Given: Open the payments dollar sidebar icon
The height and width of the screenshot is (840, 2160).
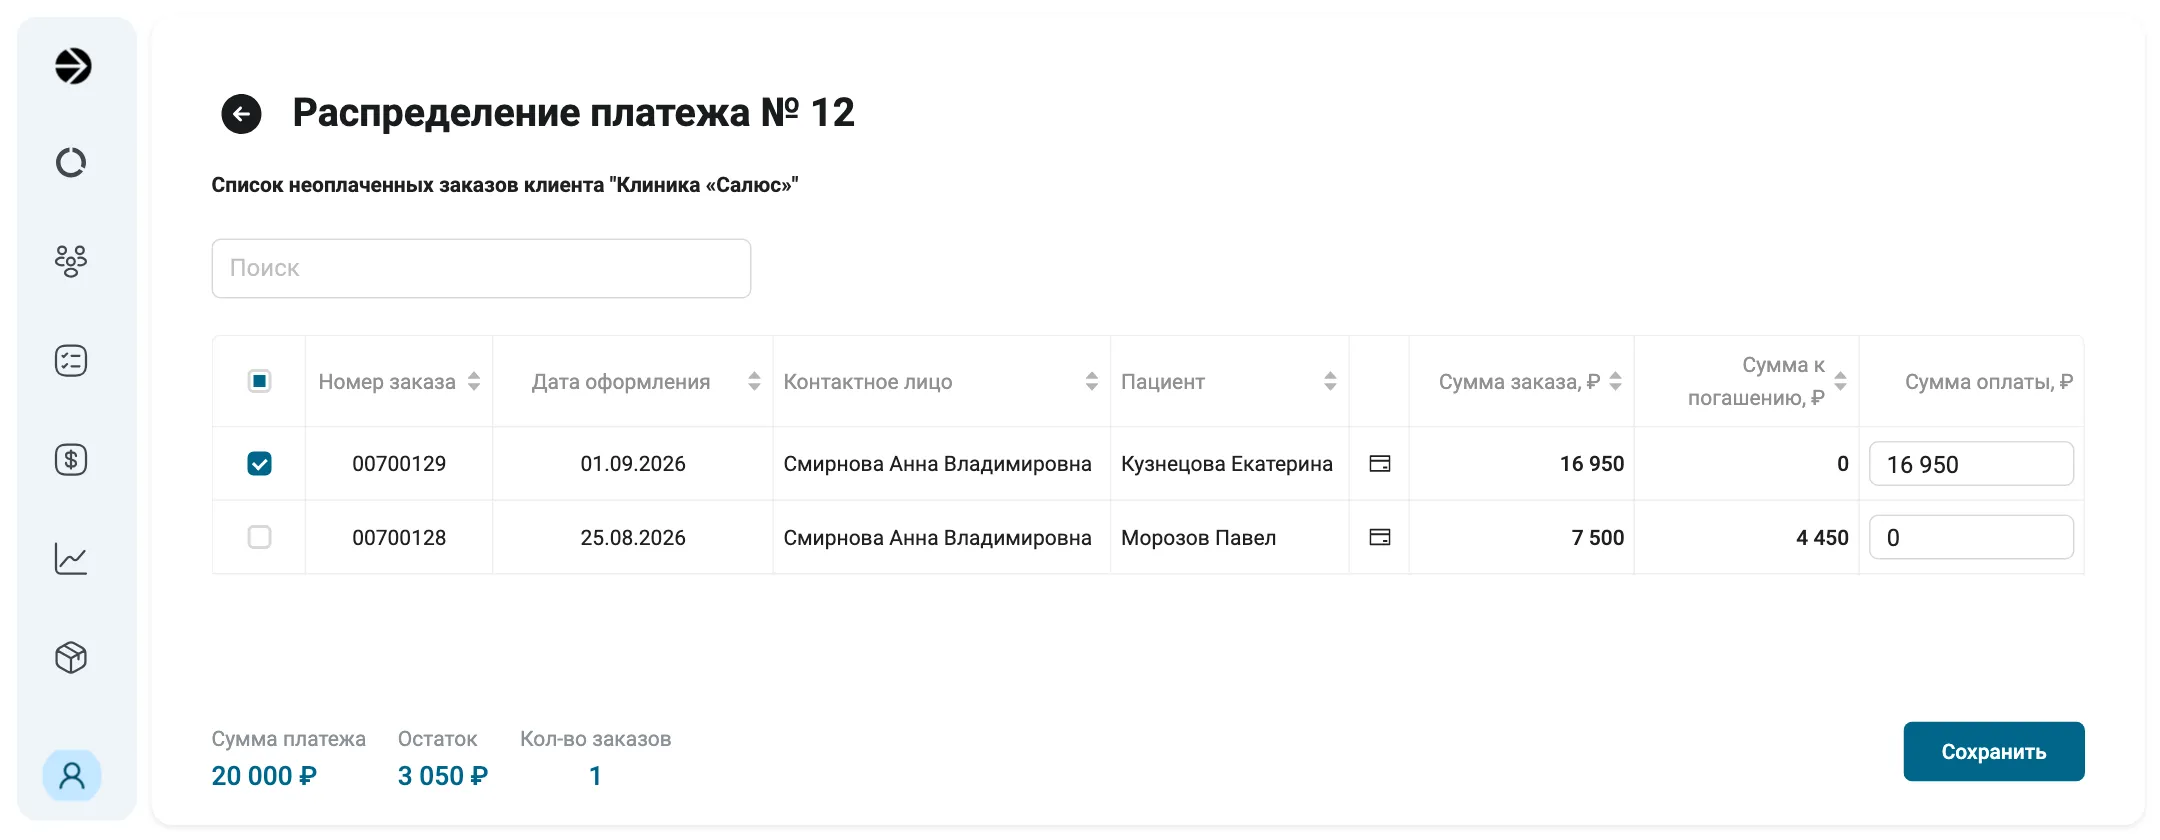Looking at the screenshot, I should pos(71,459).
